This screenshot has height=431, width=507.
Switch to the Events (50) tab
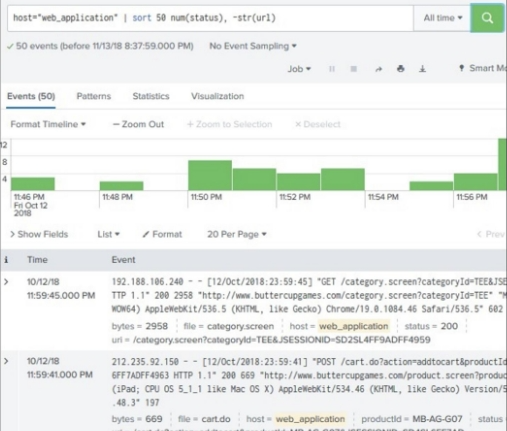coord(31,96)
